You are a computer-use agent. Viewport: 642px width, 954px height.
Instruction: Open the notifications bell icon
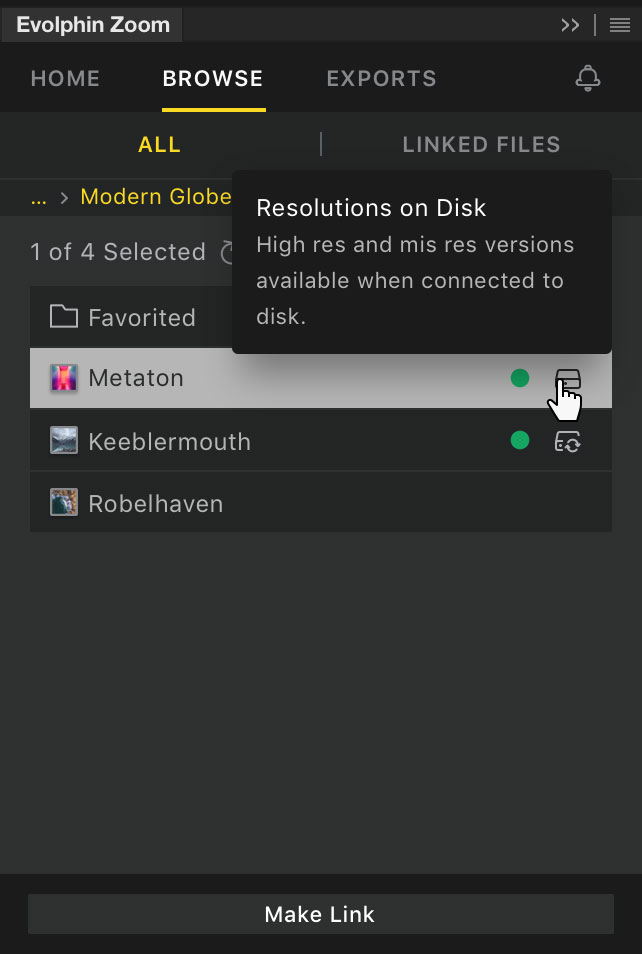[x=588, y=78]
